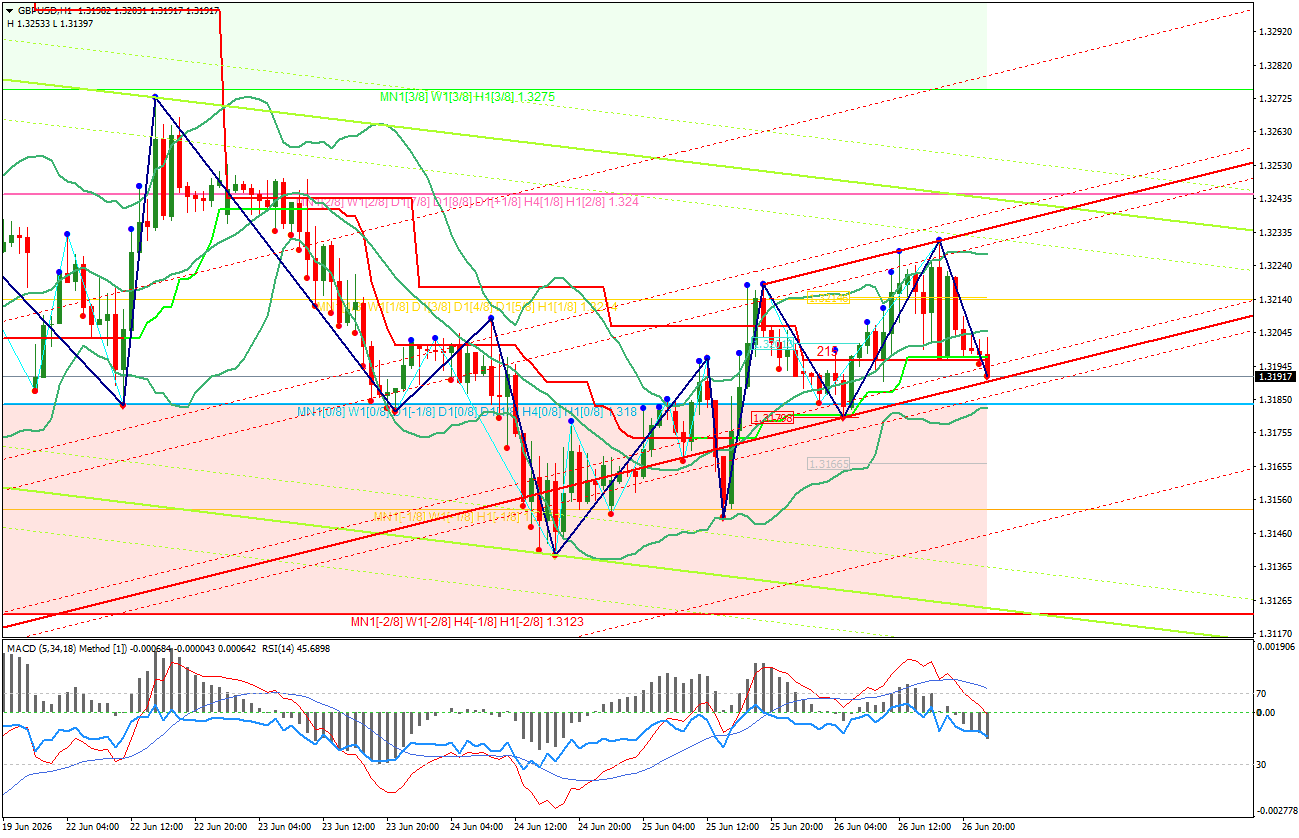Select the 'H 1.32533 L 1.31397' label

point(49,23)
